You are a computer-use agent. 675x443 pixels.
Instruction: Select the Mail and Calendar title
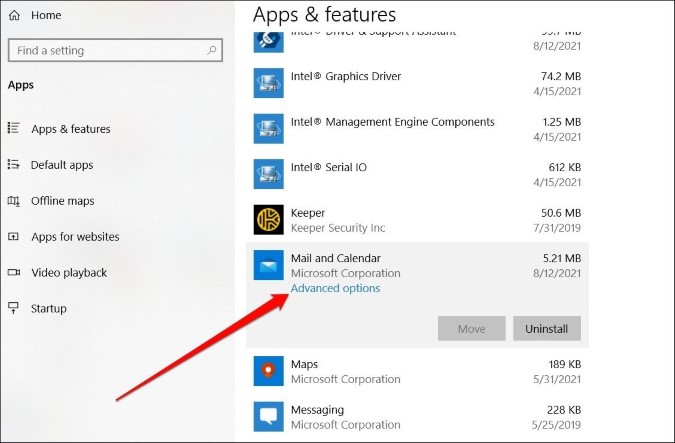pyautogui.click(x=336, y=258)
